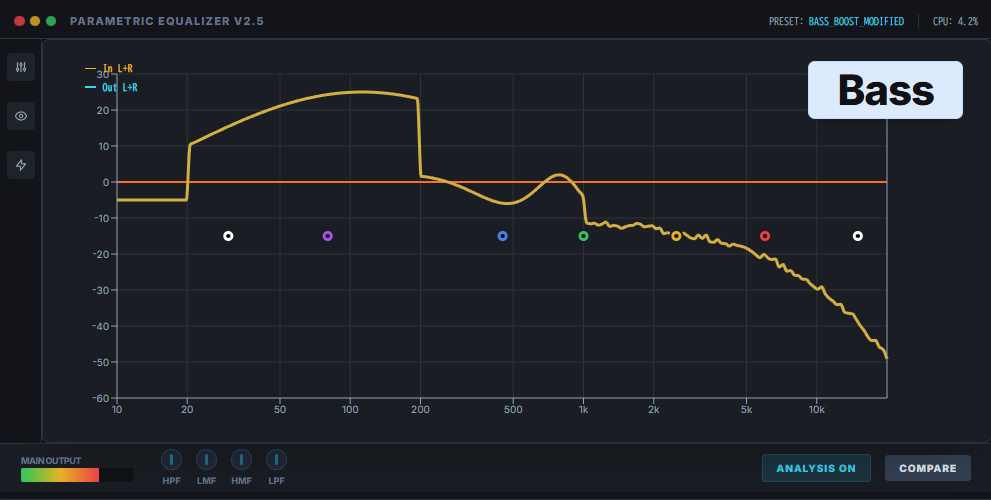Screen dimensions: 991x500
Task: Select the leftmost white EQ band node
Action: (228, 236)
